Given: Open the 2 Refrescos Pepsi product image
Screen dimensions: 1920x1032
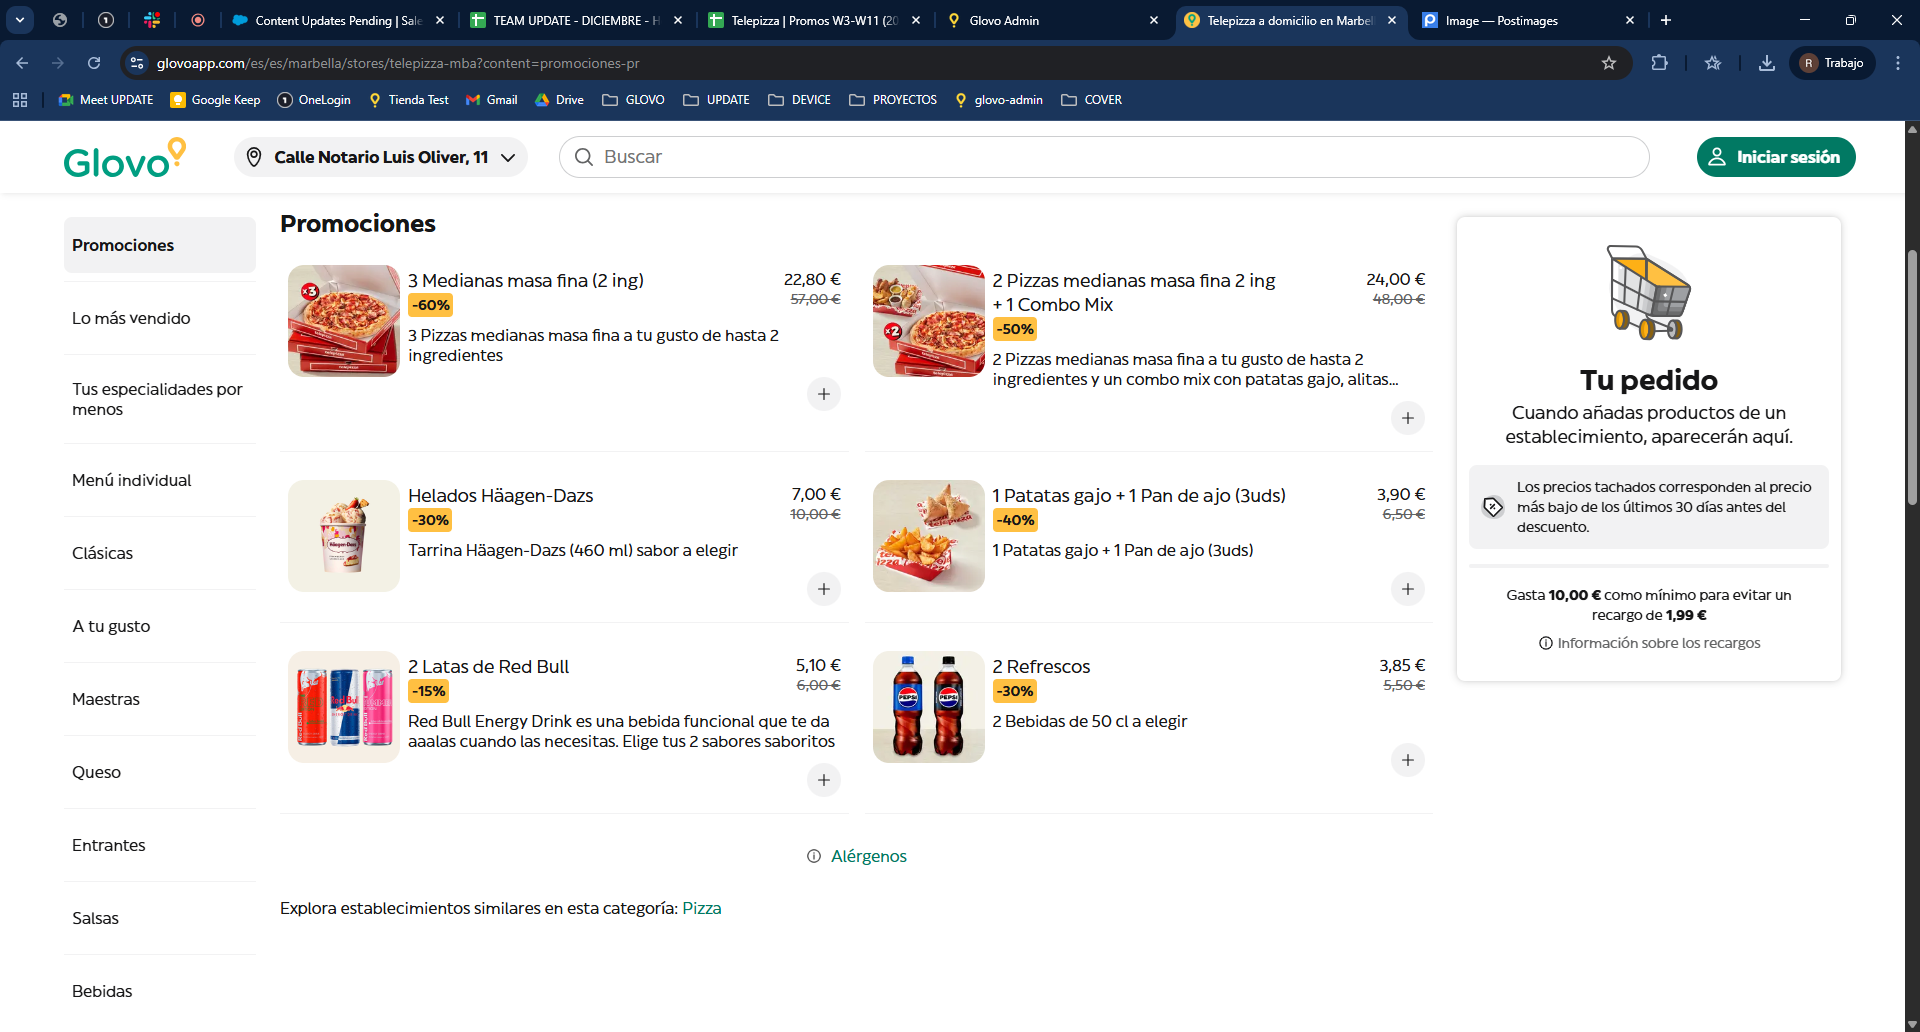Looking at the screenshot, I should click(x=929, y=707).
